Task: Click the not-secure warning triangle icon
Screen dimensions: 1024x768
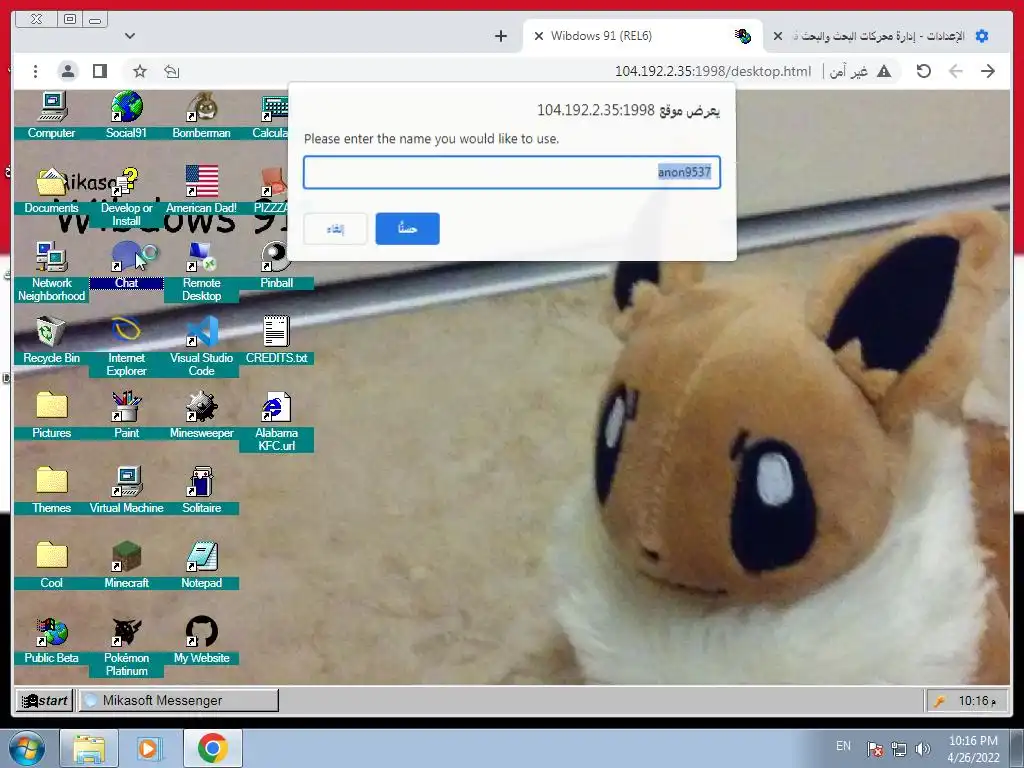Action: pos(884,71)
